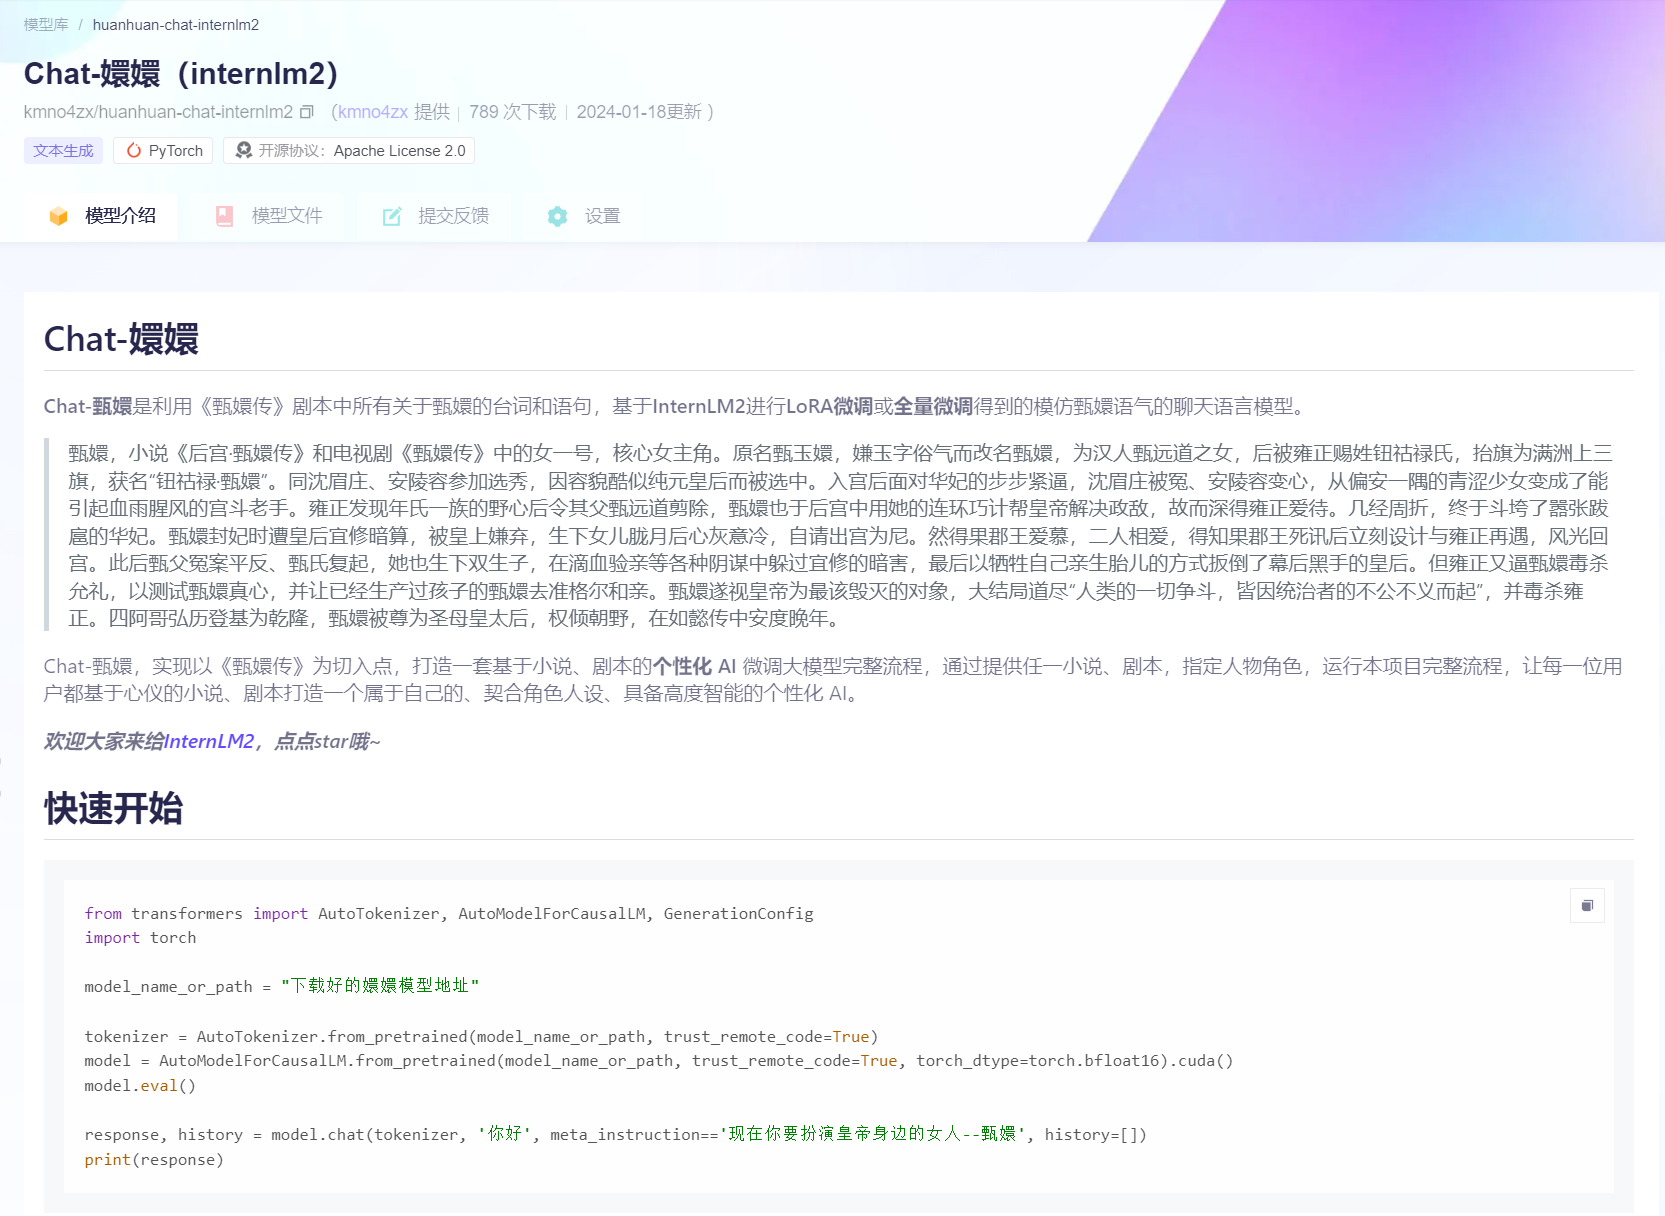The height and width of the screenshot is (1216, 1665).
Task: Click the quoted paragraph beginning 甄嬛，小说《后宫·甄嬛传》
Action: pyautogui.click(x=840, y=536)
